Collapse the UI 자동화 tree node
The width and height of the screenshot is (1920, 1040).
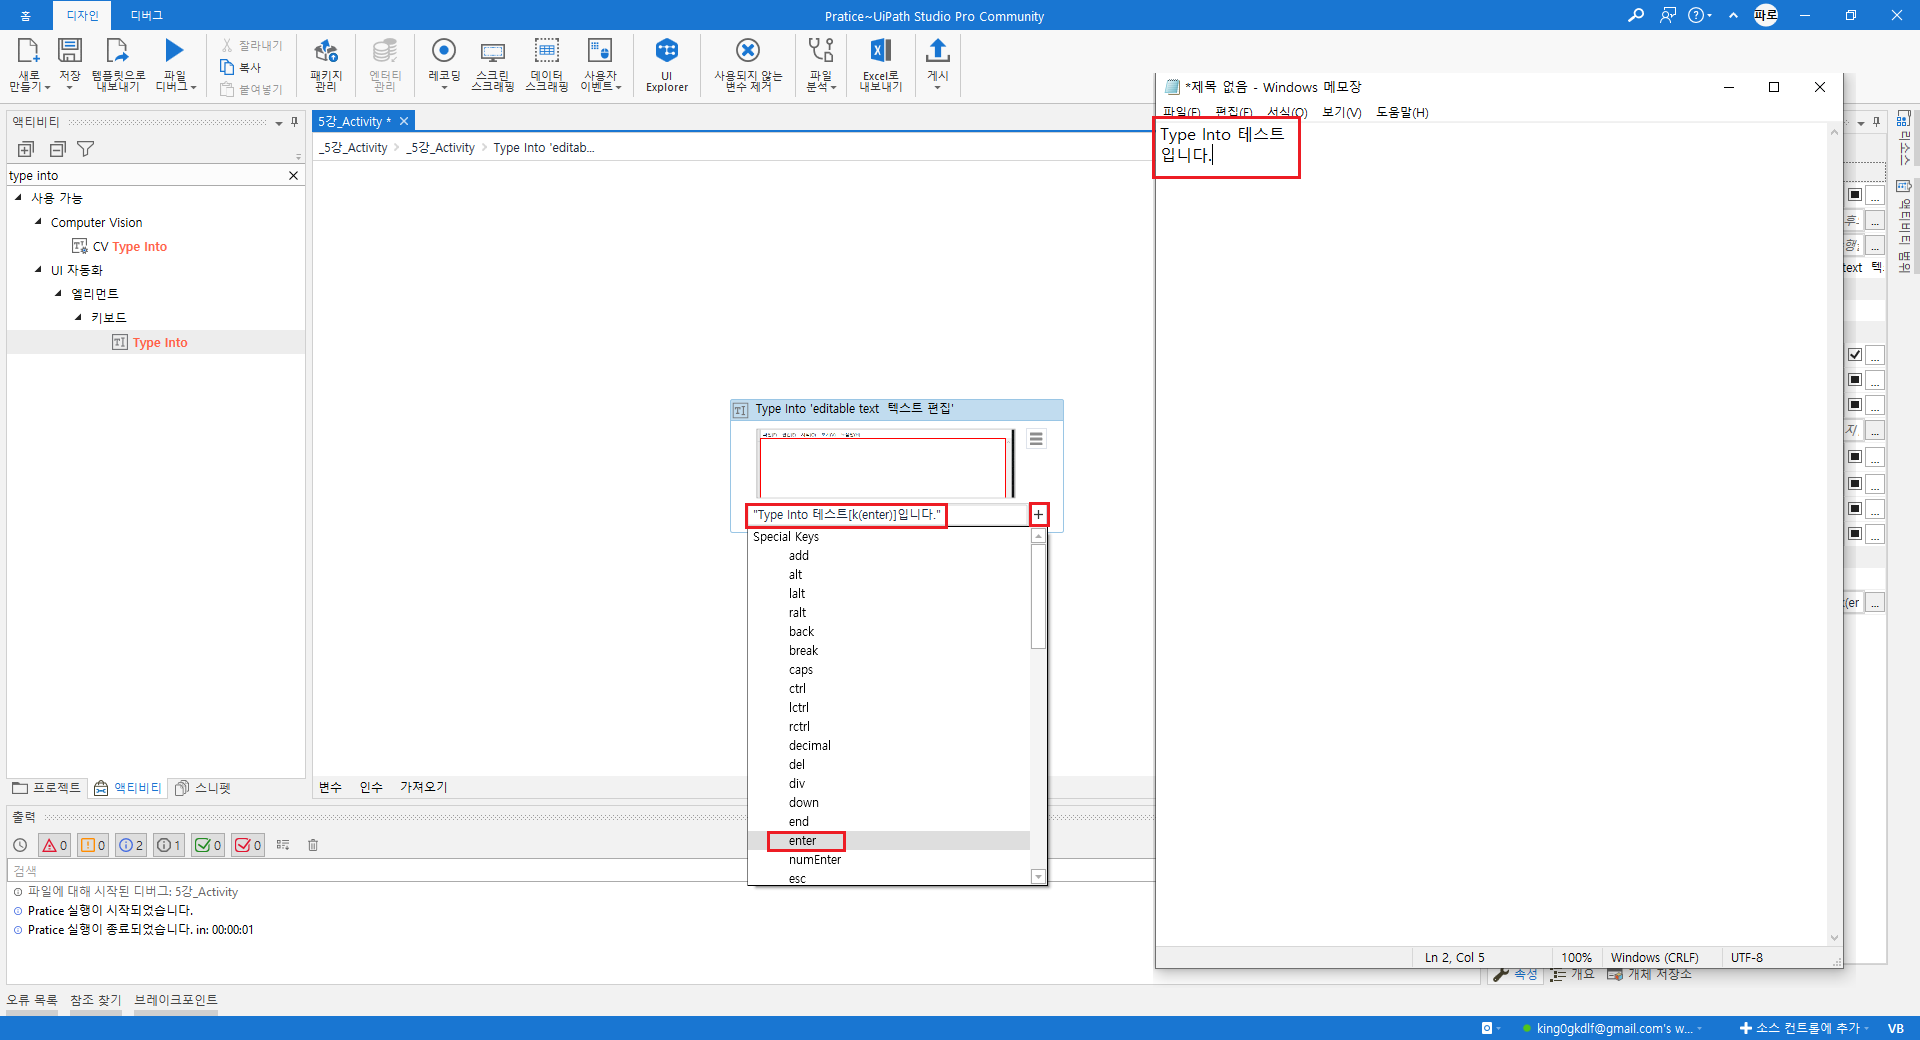[39, 269]
